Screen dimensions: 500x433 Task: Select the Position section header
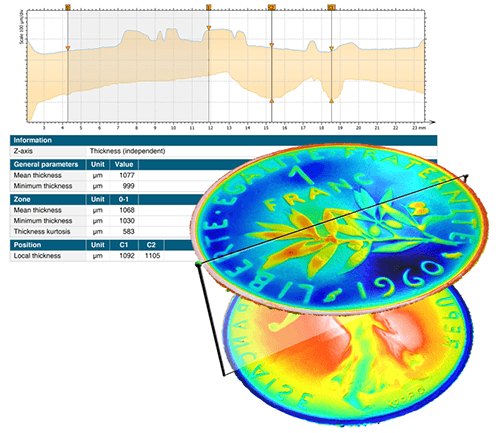point(27,245)
